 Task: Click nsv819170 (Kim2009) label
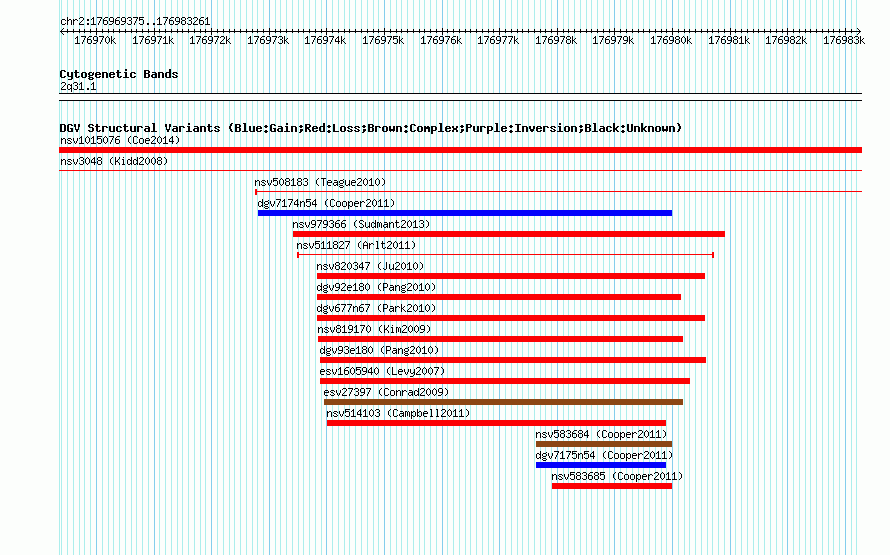pyautogui.click(x=374, y=329)
